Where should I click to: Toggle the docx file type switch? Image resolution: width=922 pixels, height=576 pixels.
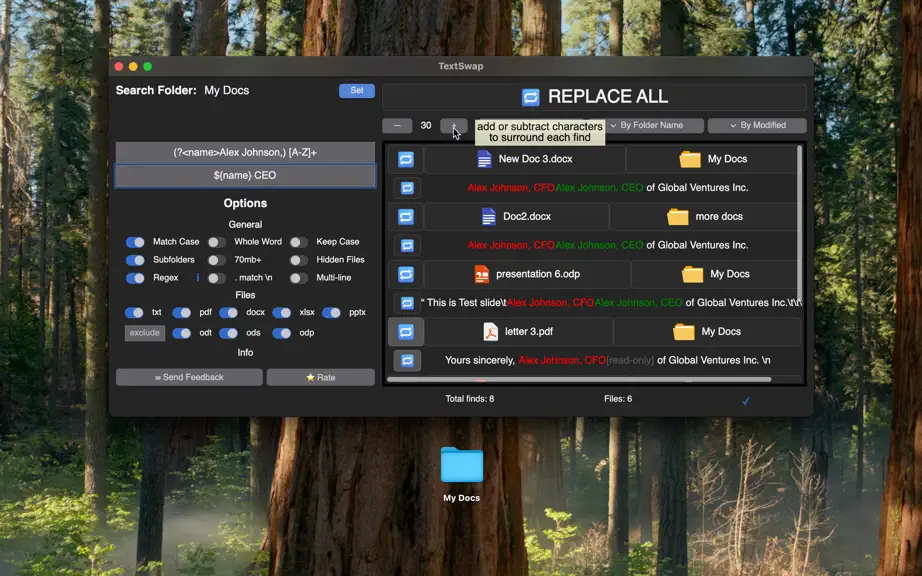point(228,313)
